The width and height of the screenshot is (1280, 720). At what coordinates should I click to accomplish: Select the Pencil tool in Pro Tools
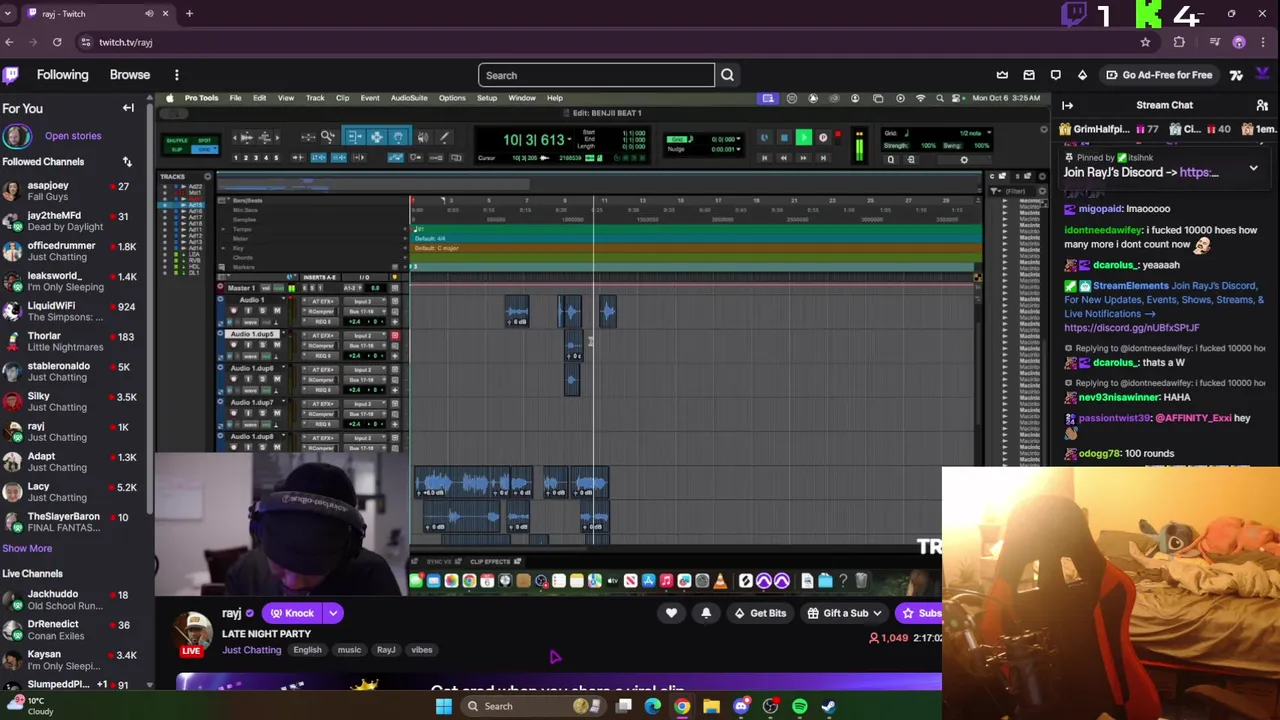(444, 137)
